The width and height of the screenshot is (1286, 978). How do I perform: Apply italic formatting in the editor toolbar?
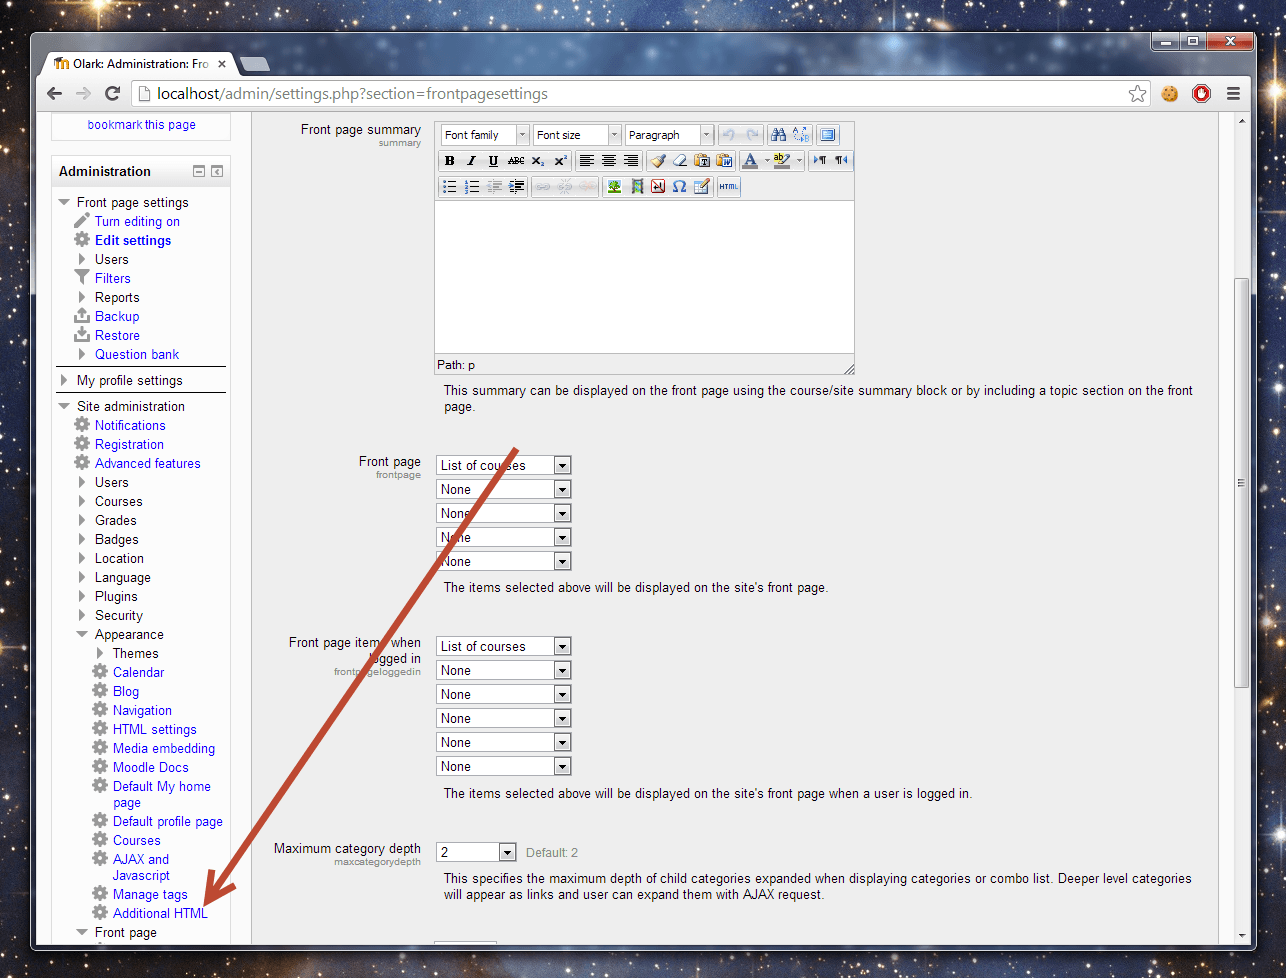point(471,161)
